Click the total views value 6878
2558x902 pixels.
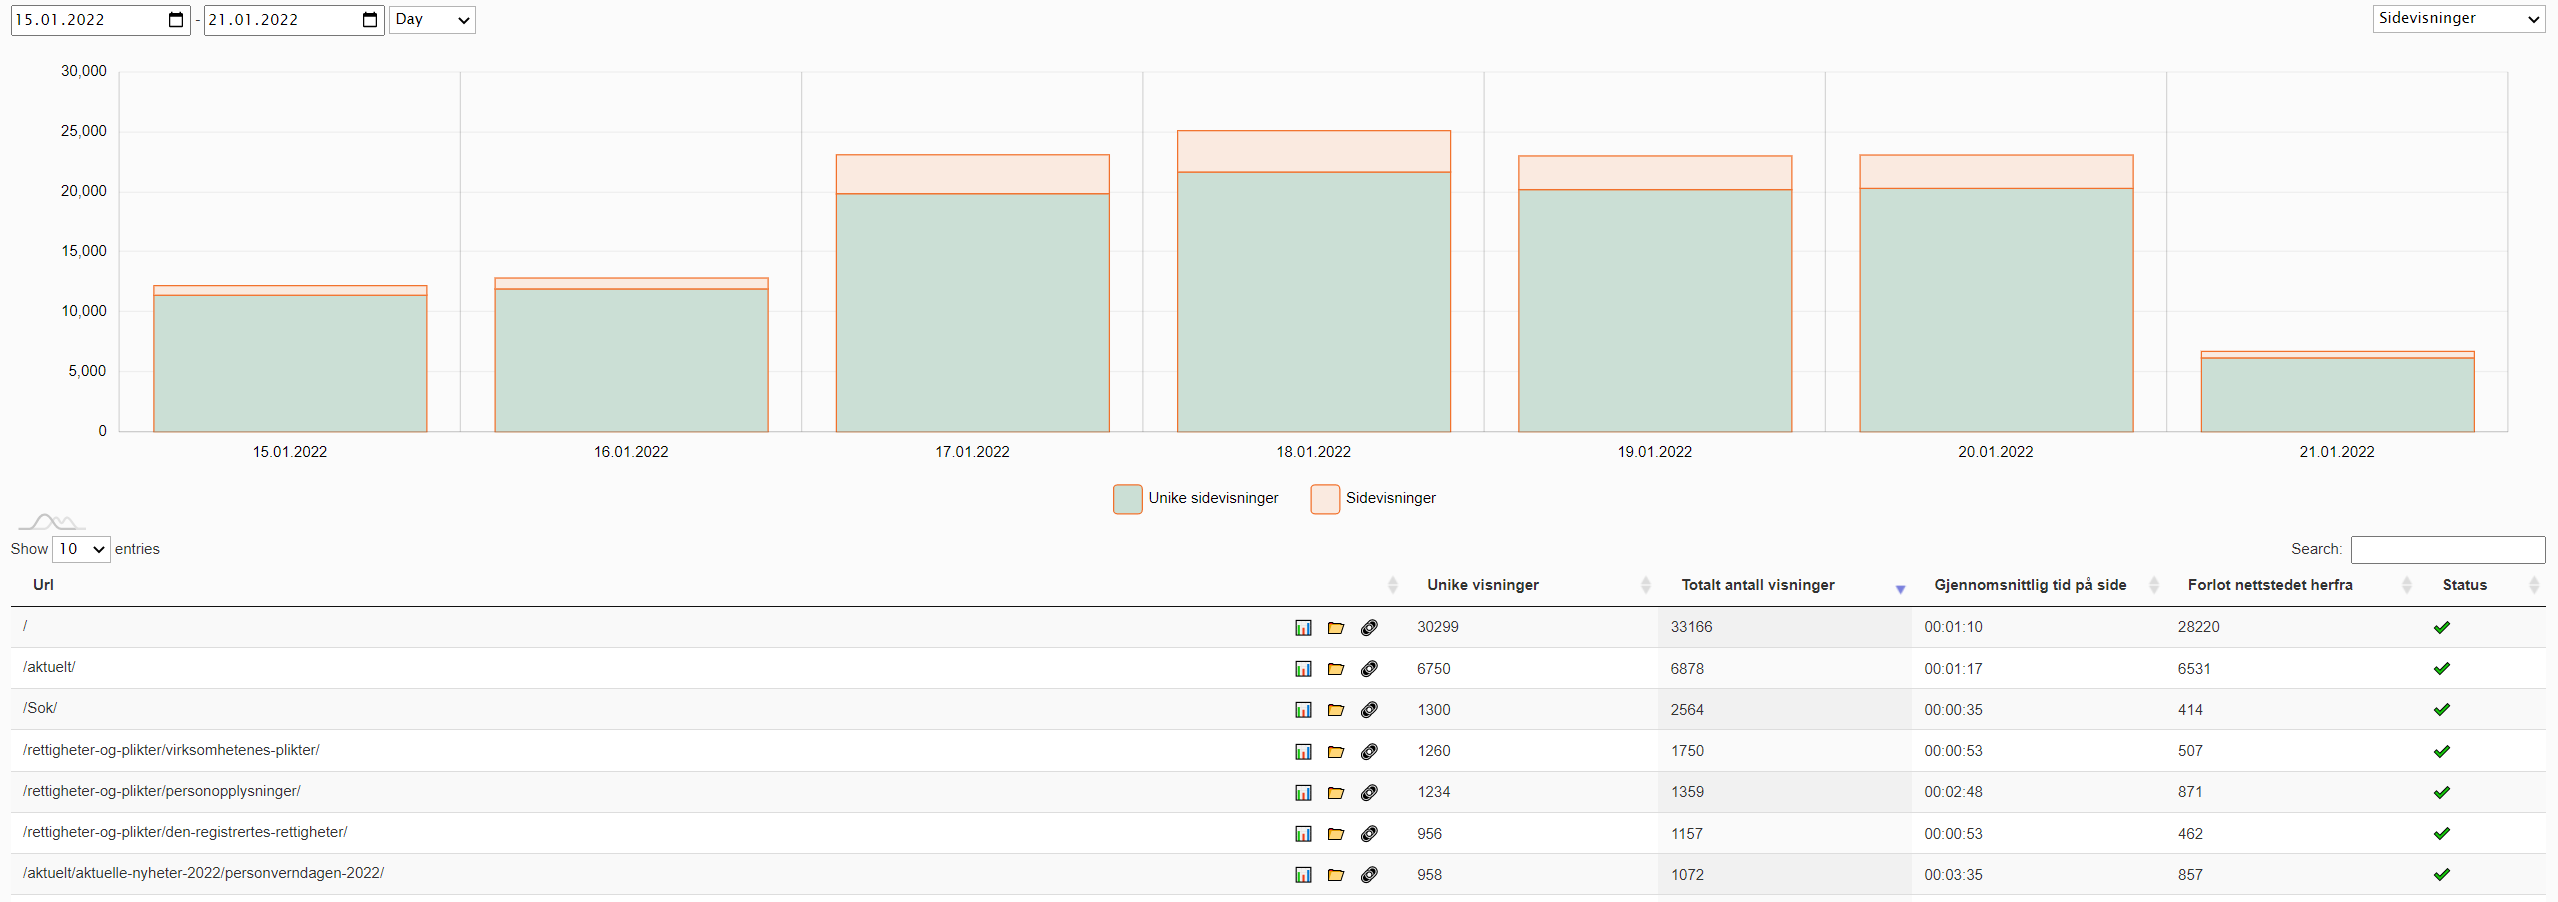[x=1687, y=669]
